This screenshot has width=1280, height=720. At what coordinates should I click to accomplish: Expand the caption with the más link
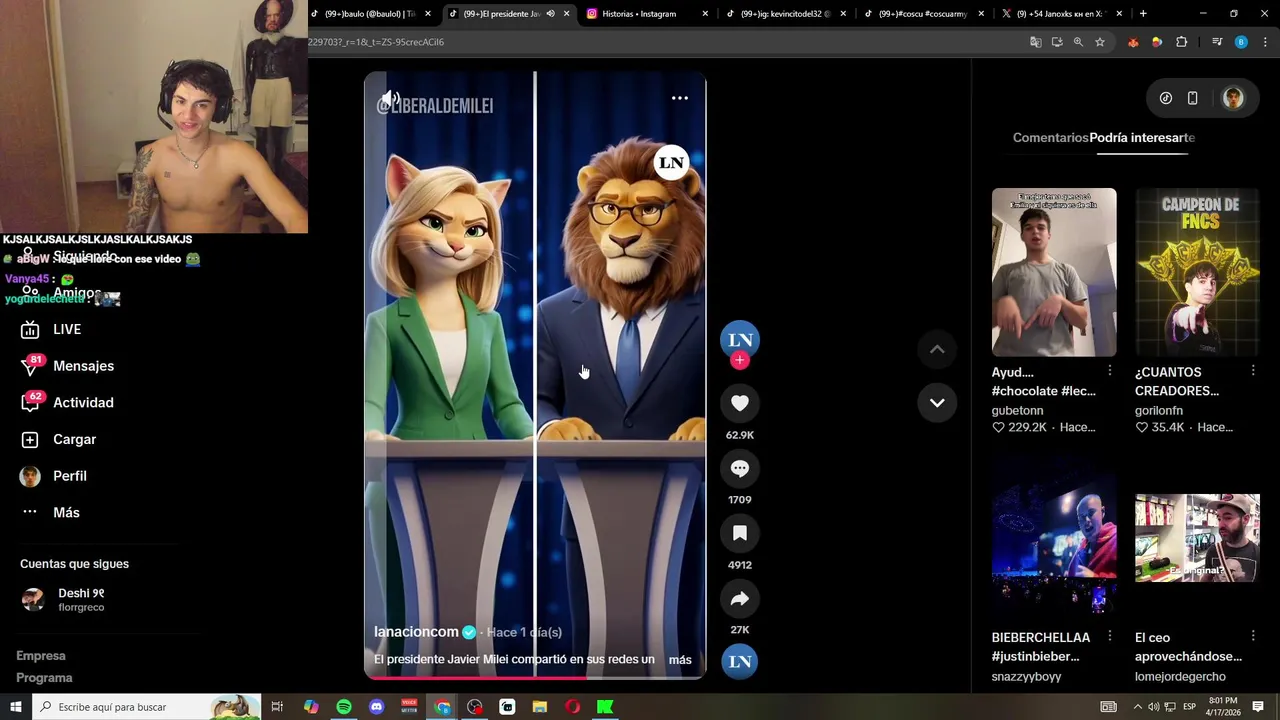coord(680,660)
